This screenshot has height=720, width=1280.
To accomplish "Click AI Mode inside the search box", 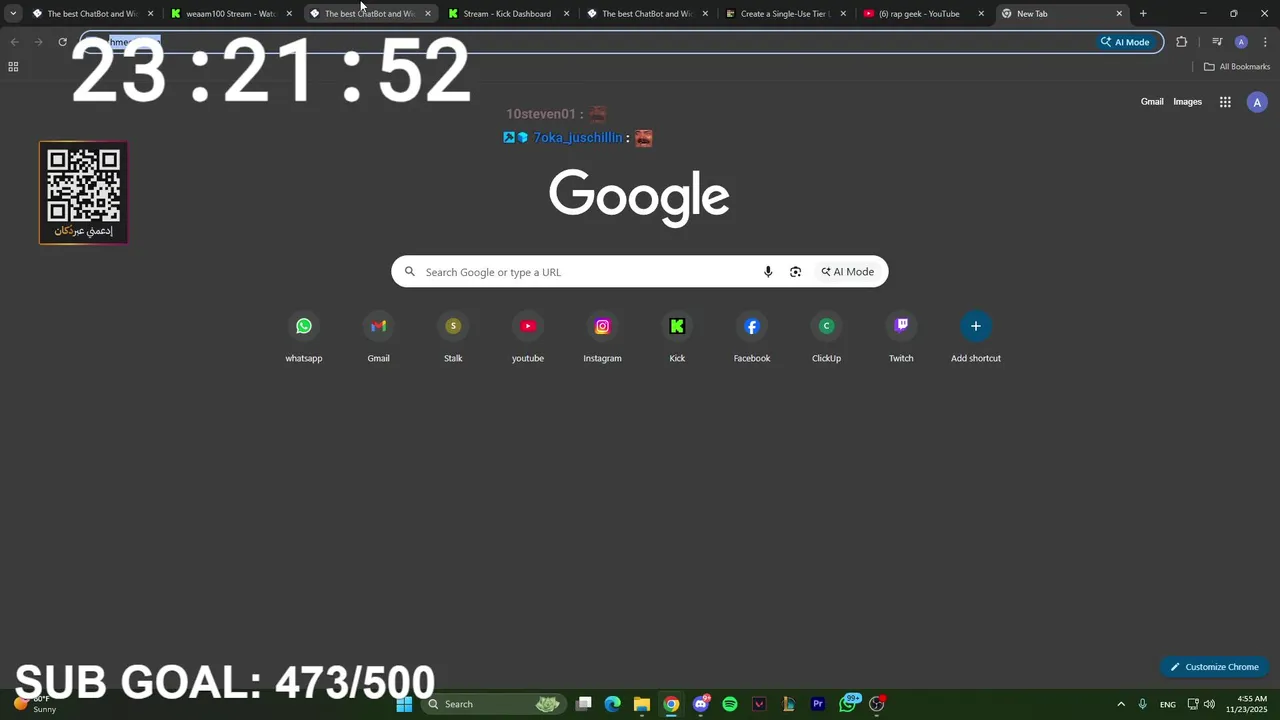I will point(848,272).
